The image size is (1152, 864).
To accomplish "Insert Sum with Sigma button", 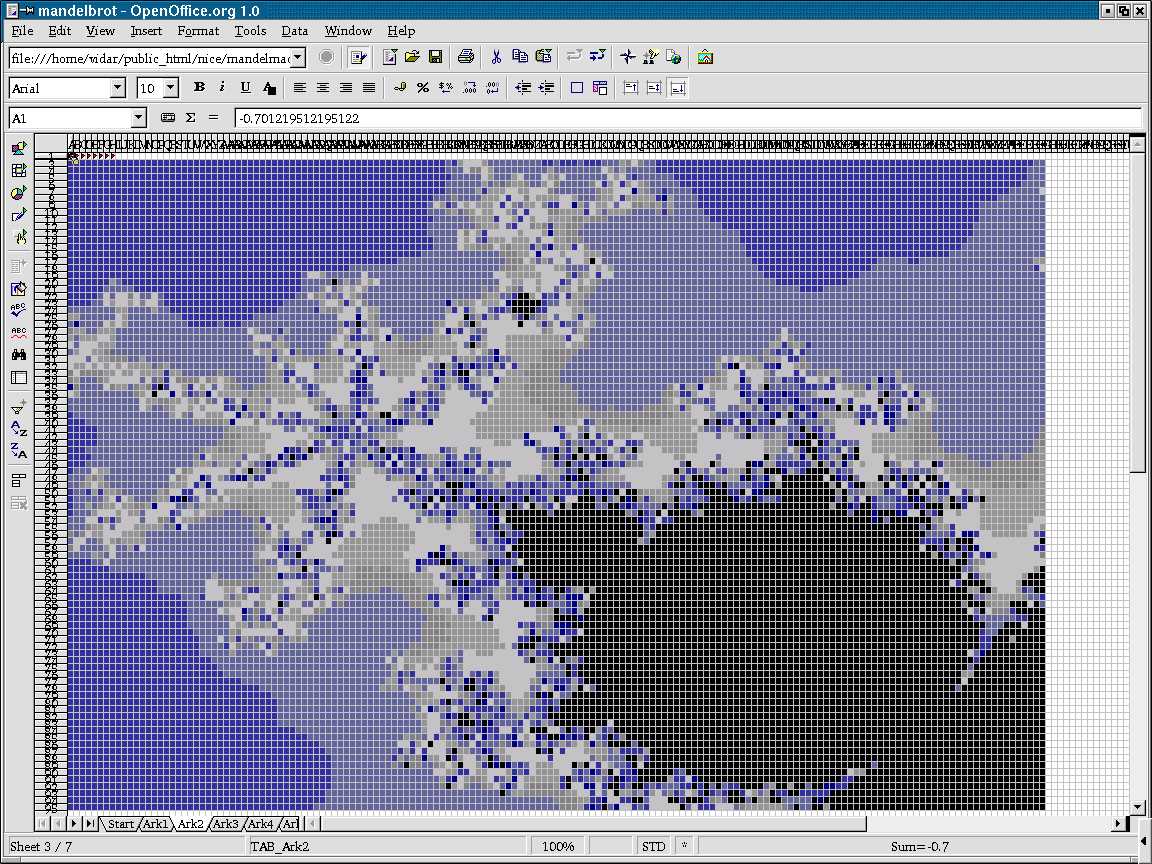I will point(190,118).
